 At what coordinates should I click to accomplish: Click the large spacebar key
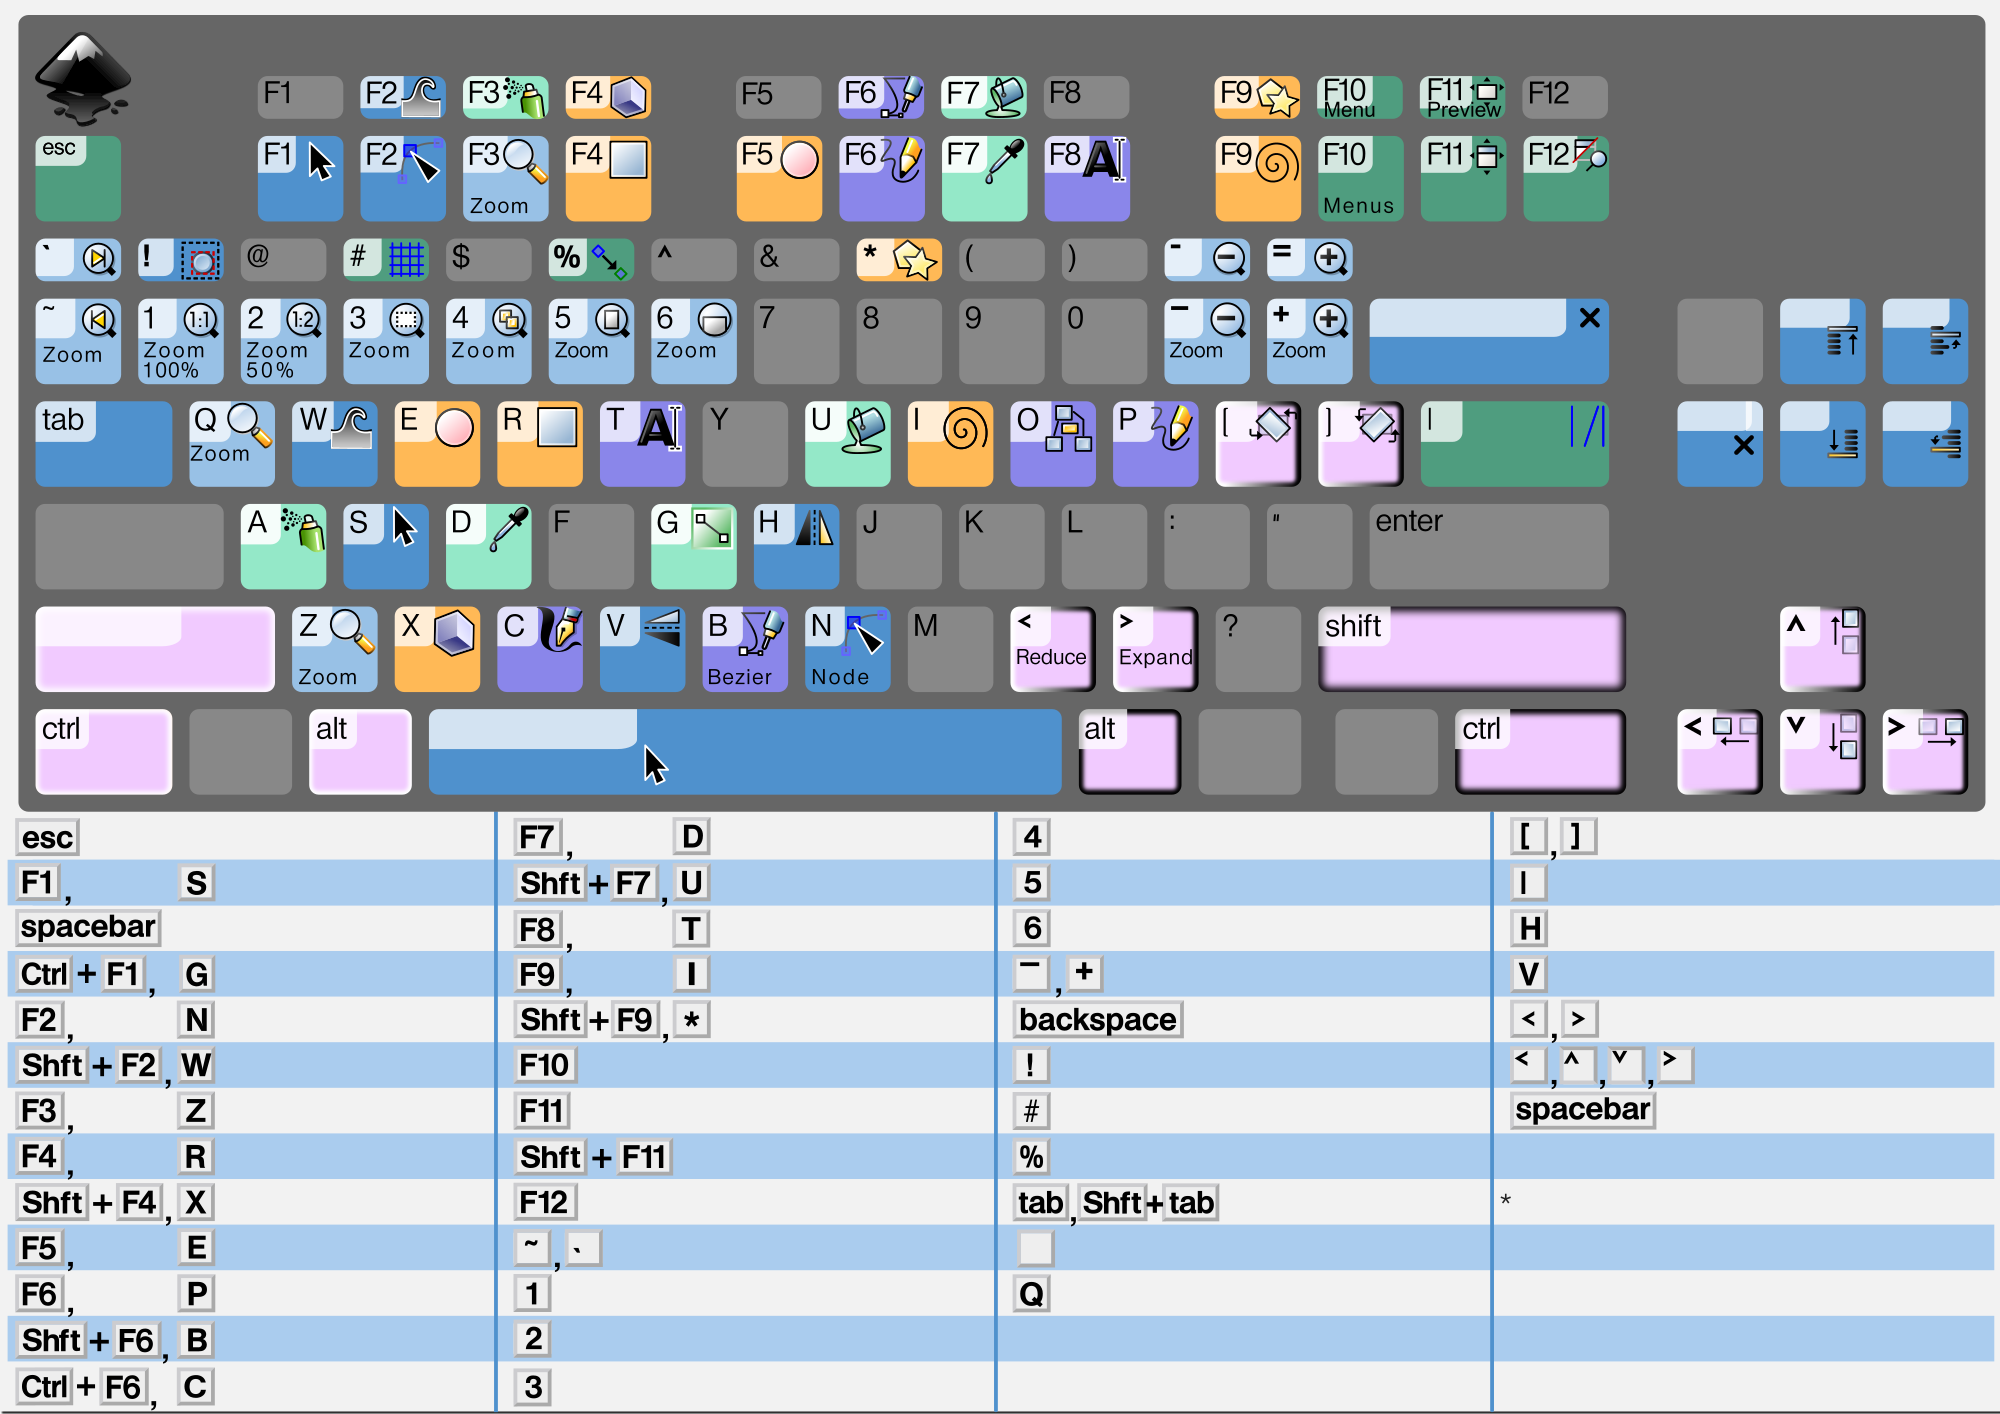coord(744,752)
